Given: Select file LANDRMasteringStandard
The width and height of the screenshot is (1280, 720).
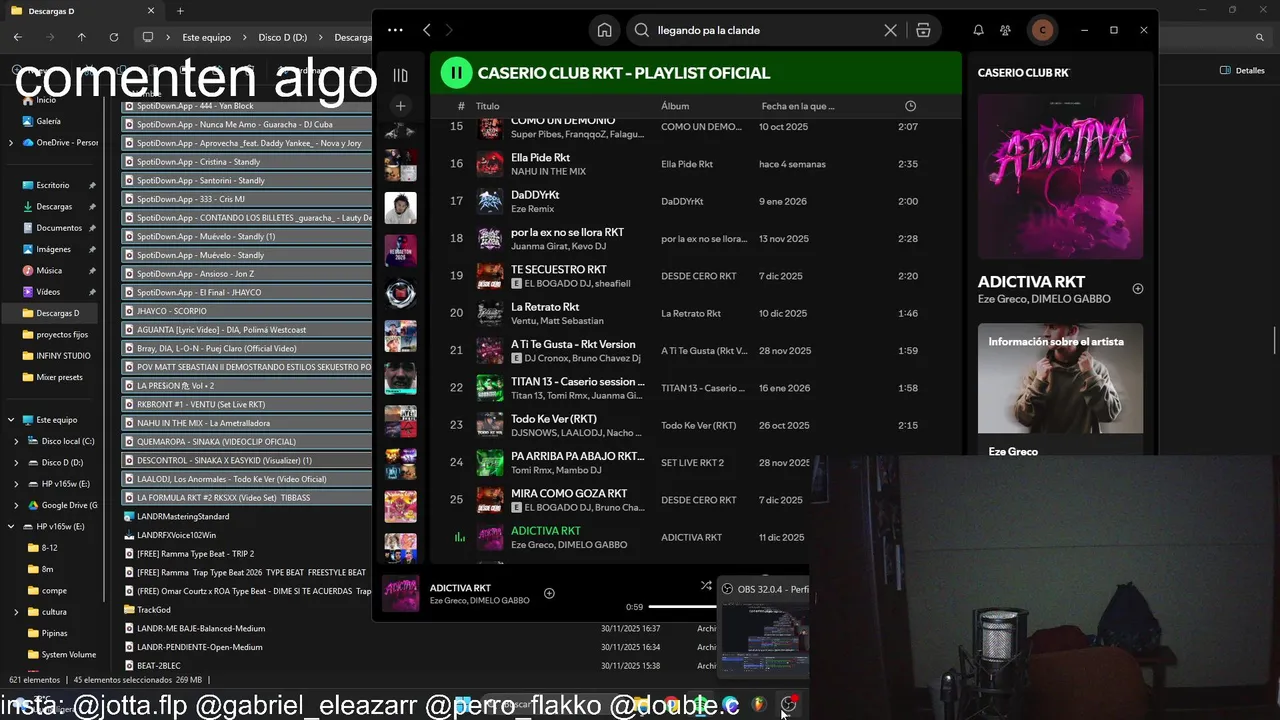Looking at the screenshot, I should tap(183, 517).
